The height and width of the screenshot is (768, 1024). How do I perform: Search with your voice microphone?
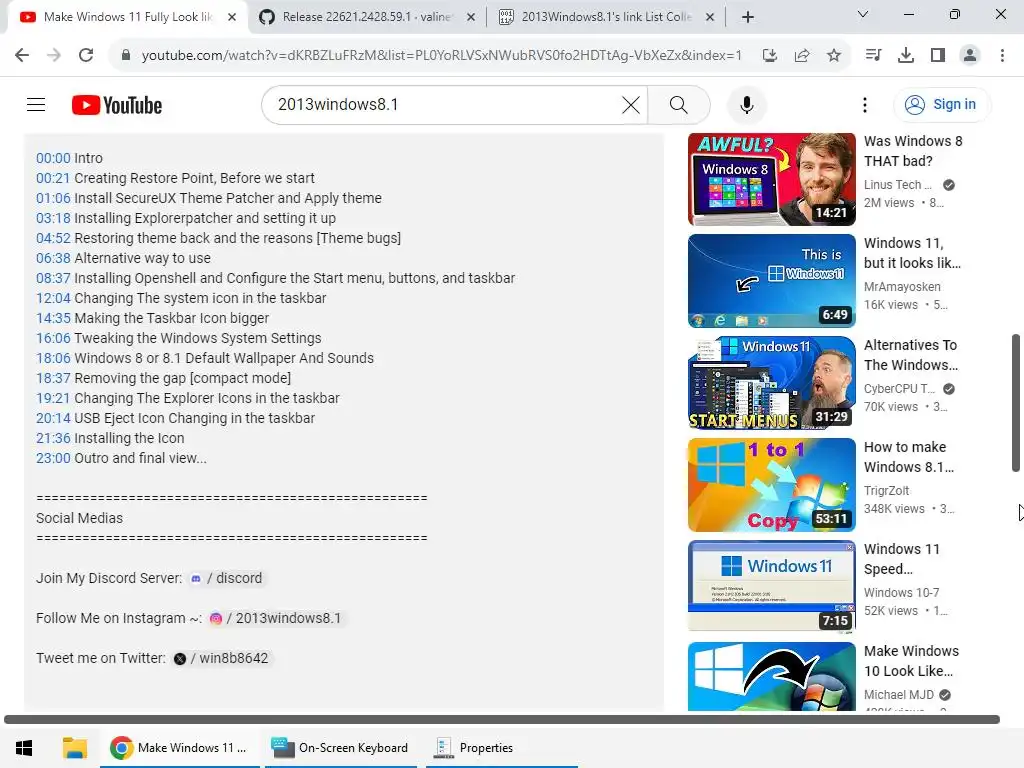pyautogui.click(x=746, y=104)
